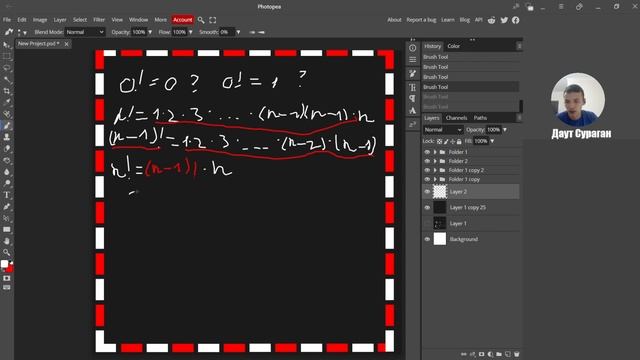Screen dimensions: 640x360
Task: Open the Paragraph side panel icon
Action: tap(413, 99)
